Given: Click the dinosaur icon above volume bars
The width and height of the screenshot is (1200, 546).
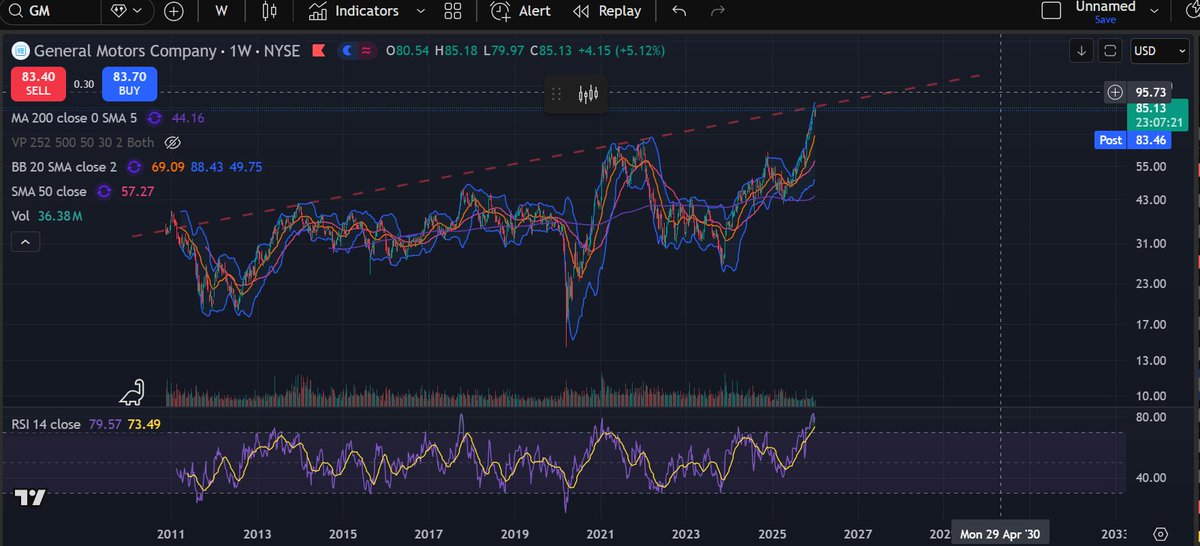Looking at the screenshot, I should click(132, 392).
